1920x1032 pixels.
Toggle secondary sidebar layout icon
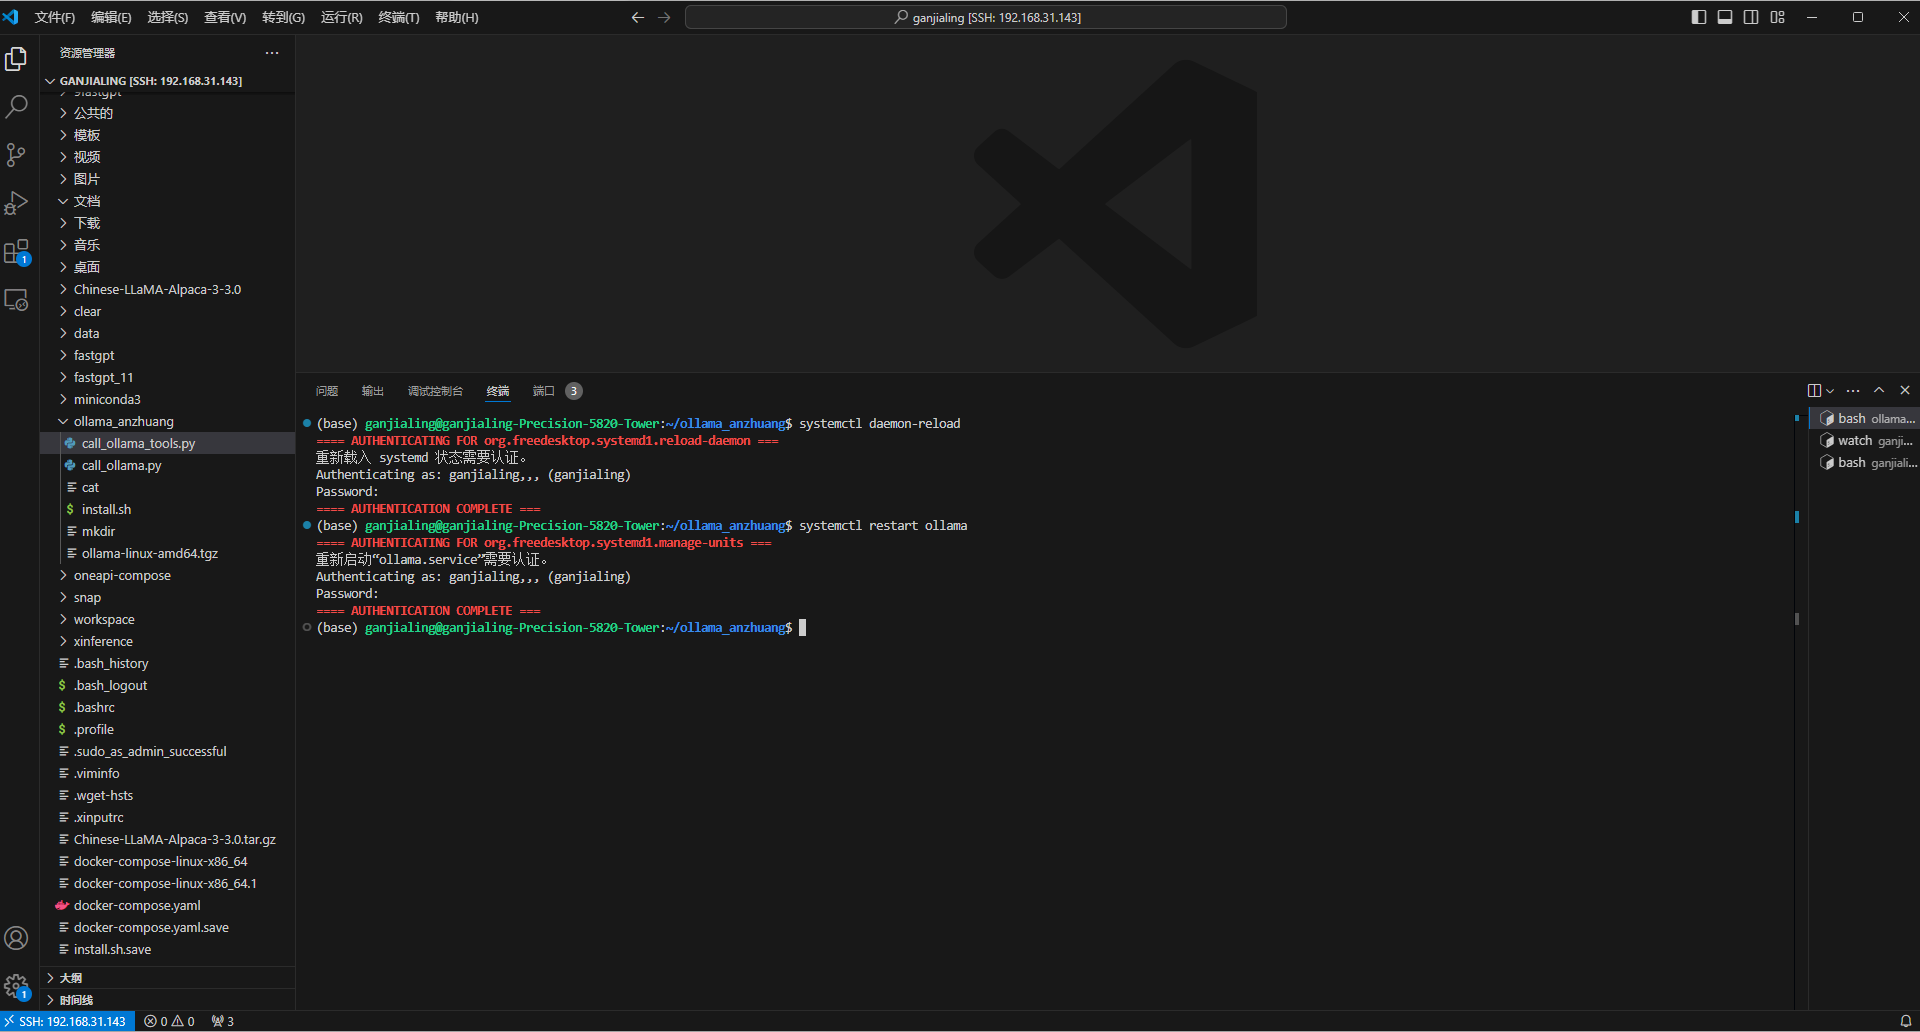[x=1751, y=17]
